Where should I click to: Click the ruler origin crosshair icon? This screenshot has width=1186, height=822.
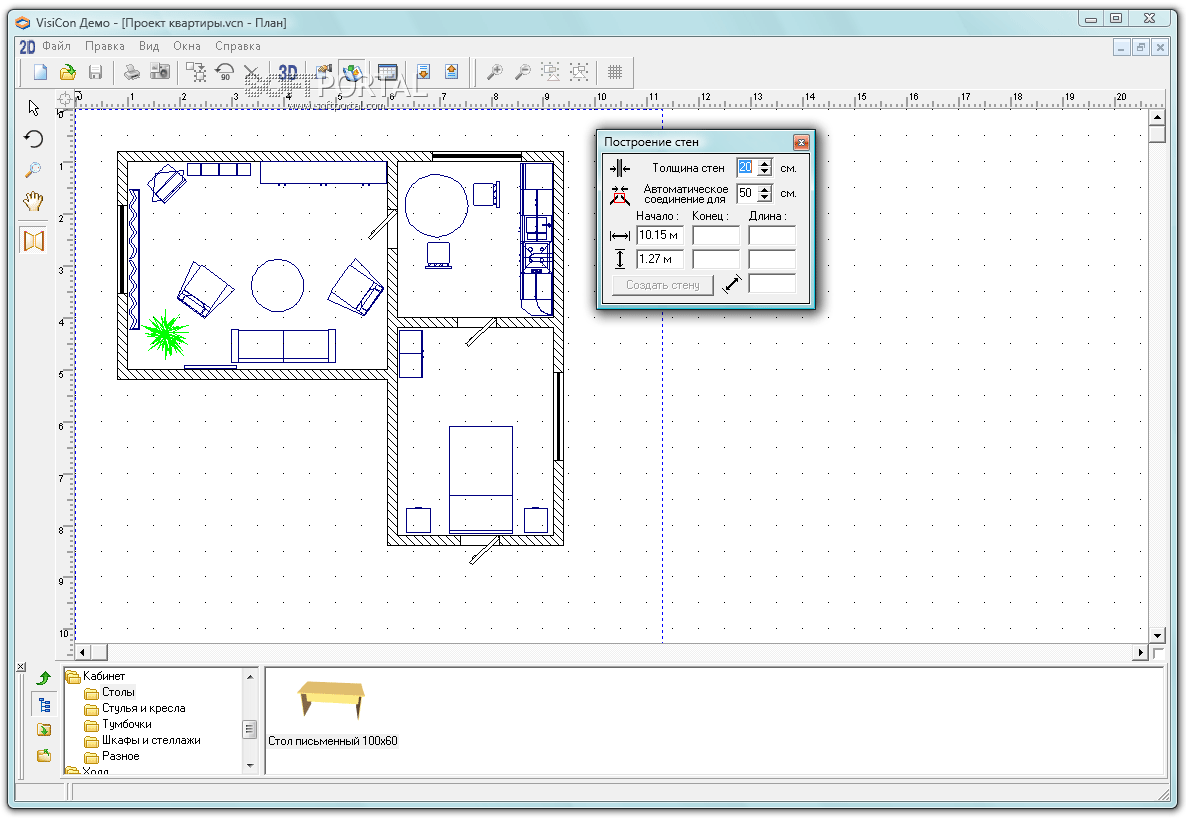pos(65,99)
